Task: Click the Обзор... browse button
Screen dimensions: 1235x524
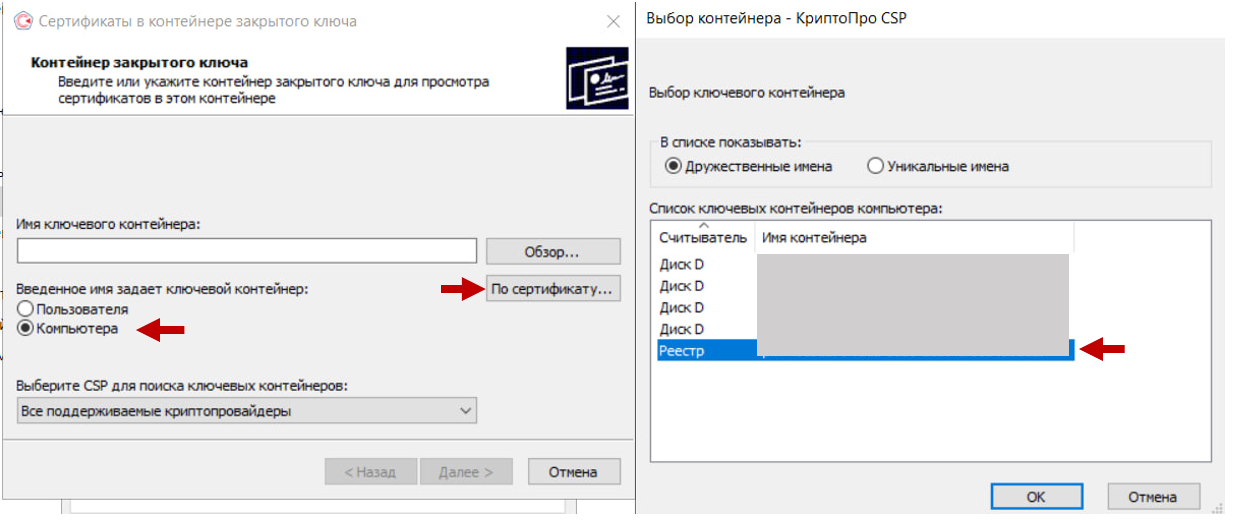Action: (553, 250)
